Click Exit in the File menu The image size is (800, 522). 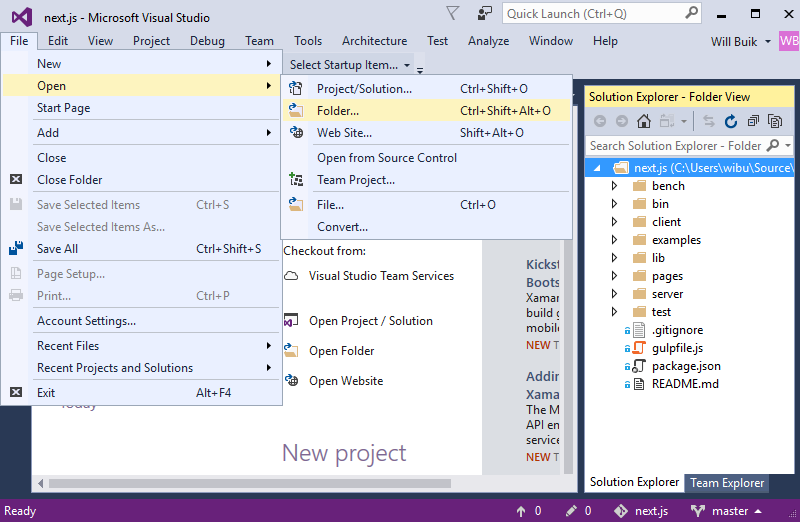141,392
